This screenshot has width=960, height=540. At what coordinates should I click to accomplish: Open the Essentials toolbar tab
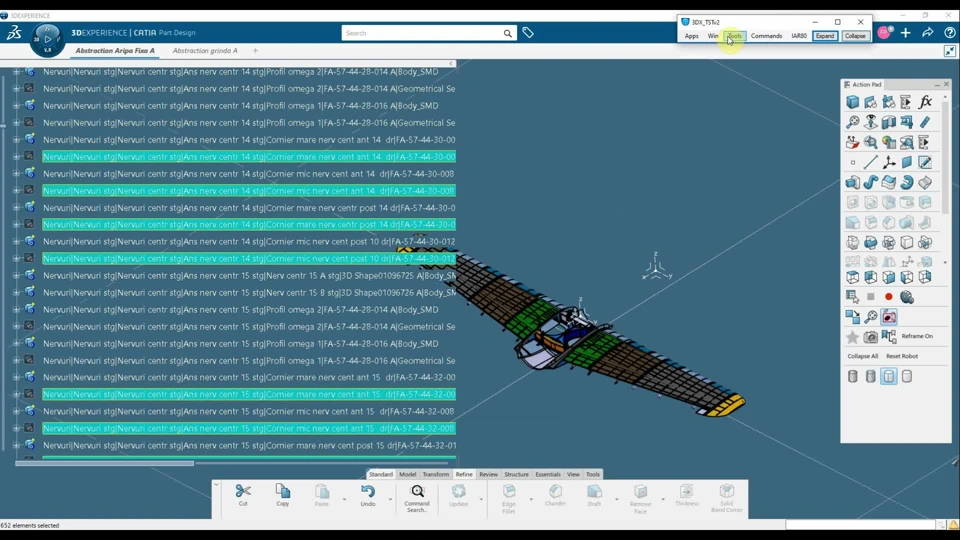(547, 474)
